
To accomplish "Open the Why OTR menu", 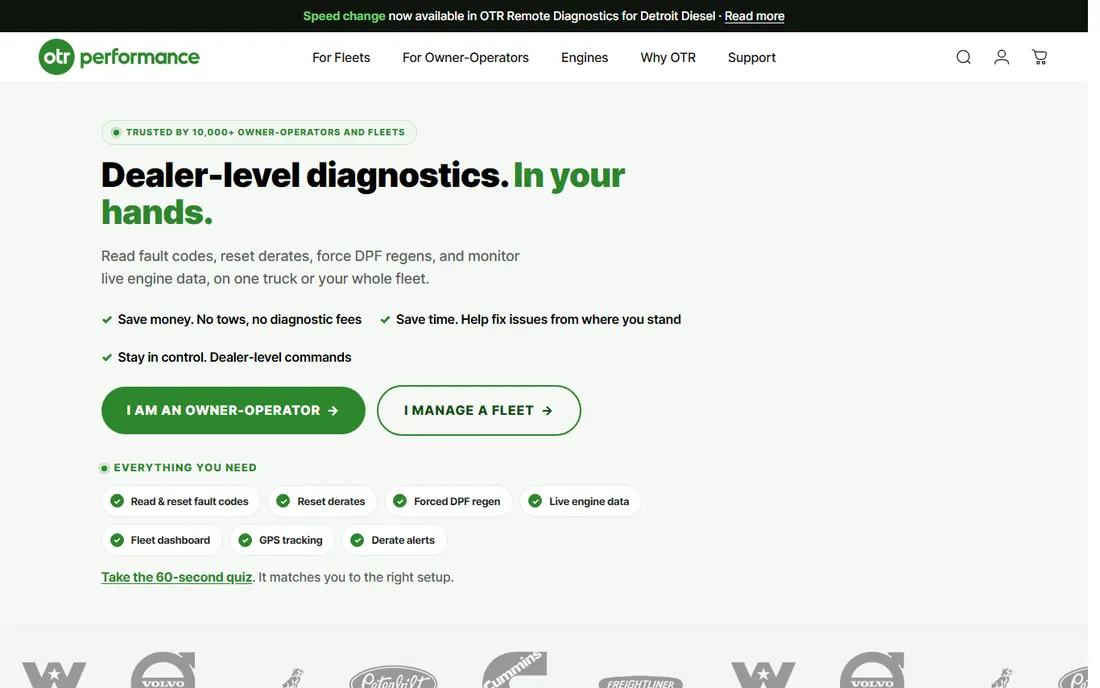I will point(668,58).
